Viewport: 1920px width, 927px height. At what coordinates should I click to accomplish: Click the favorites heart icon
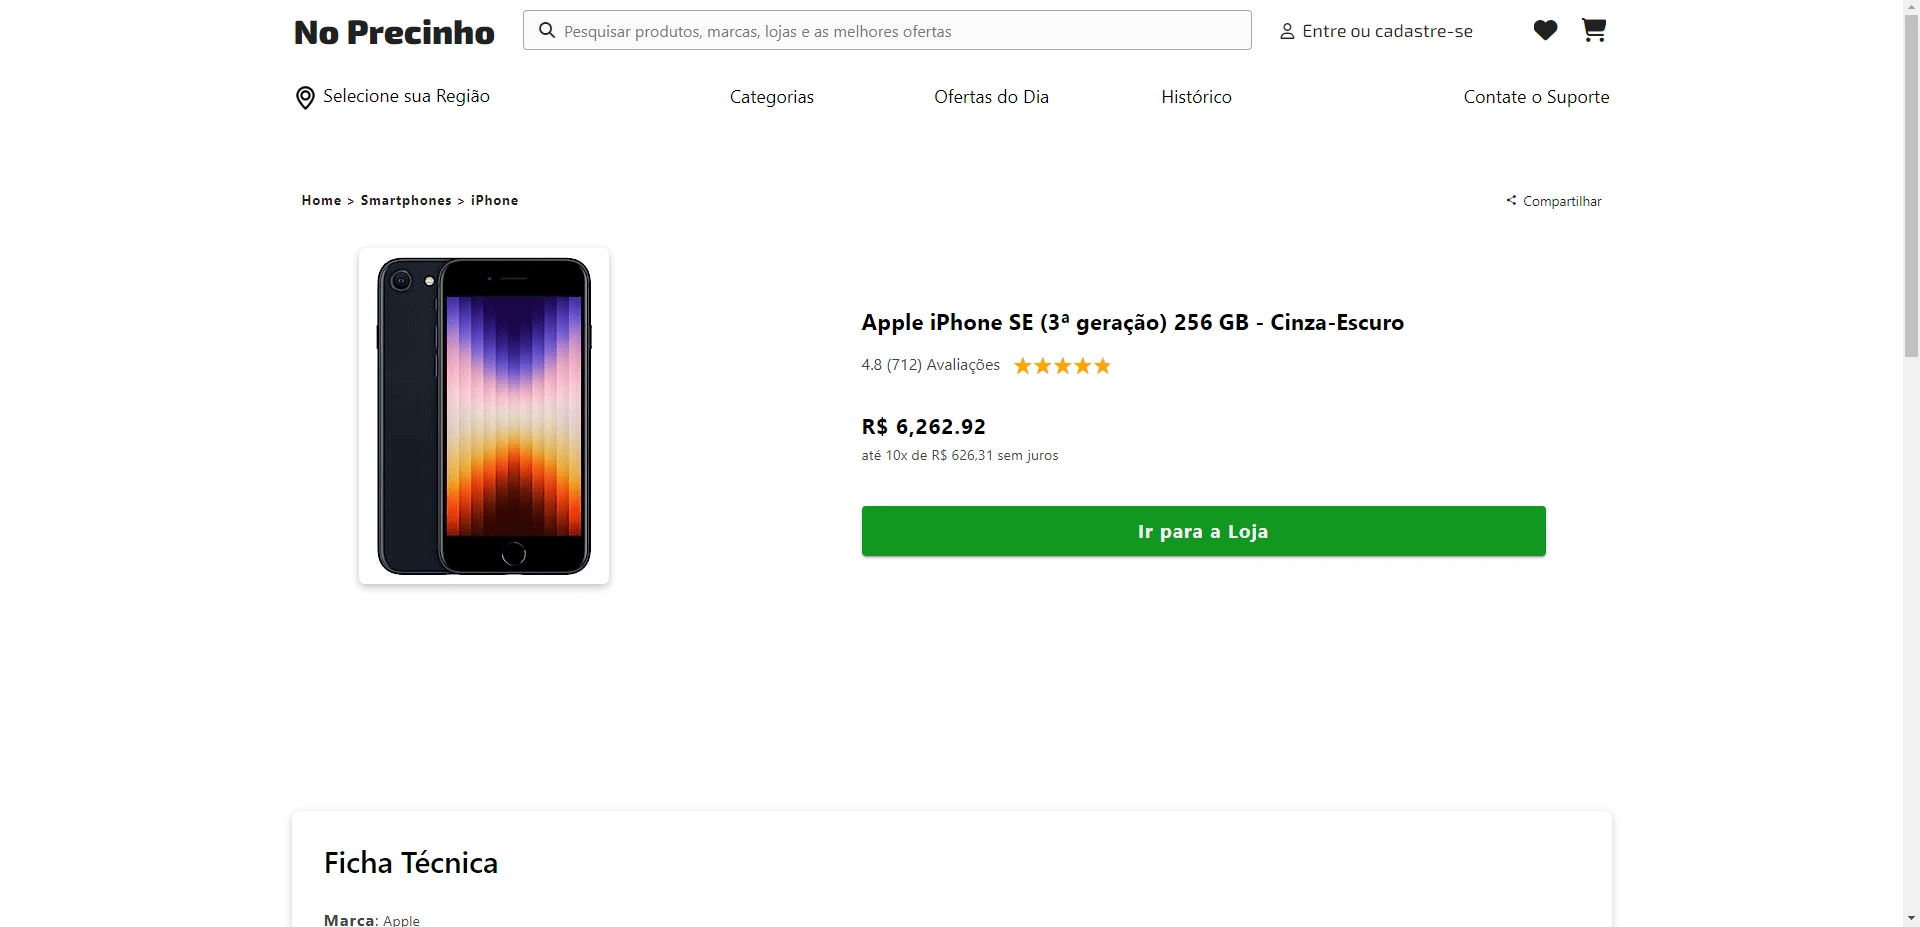pos(1545,31)
